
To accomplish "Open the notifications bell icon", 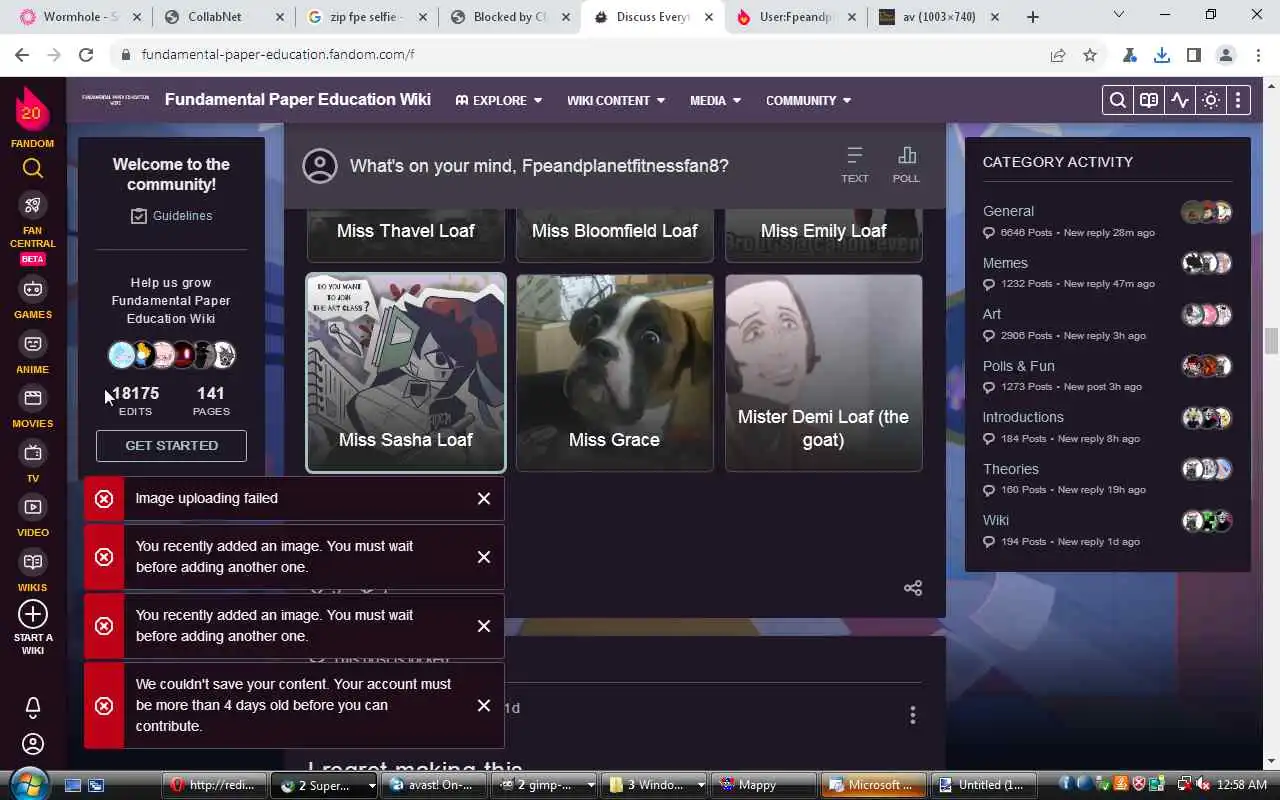I will (x=33, y=707).
